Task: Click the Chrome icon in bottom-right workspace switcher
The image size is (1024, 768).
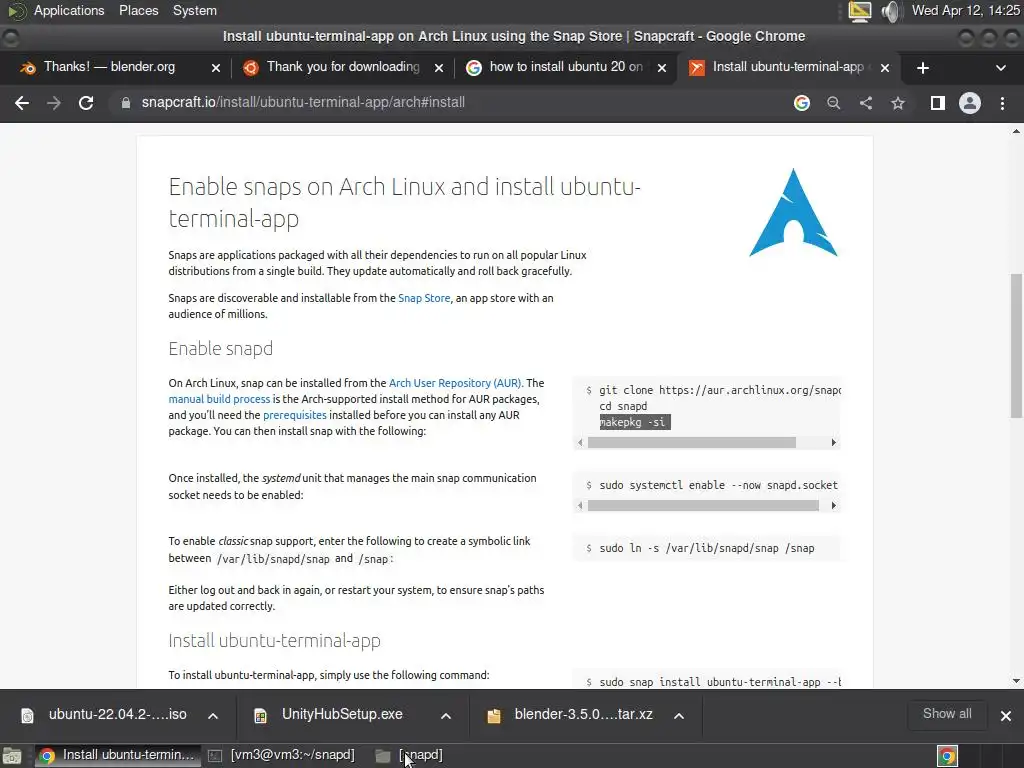Action: tap(947, 756)
